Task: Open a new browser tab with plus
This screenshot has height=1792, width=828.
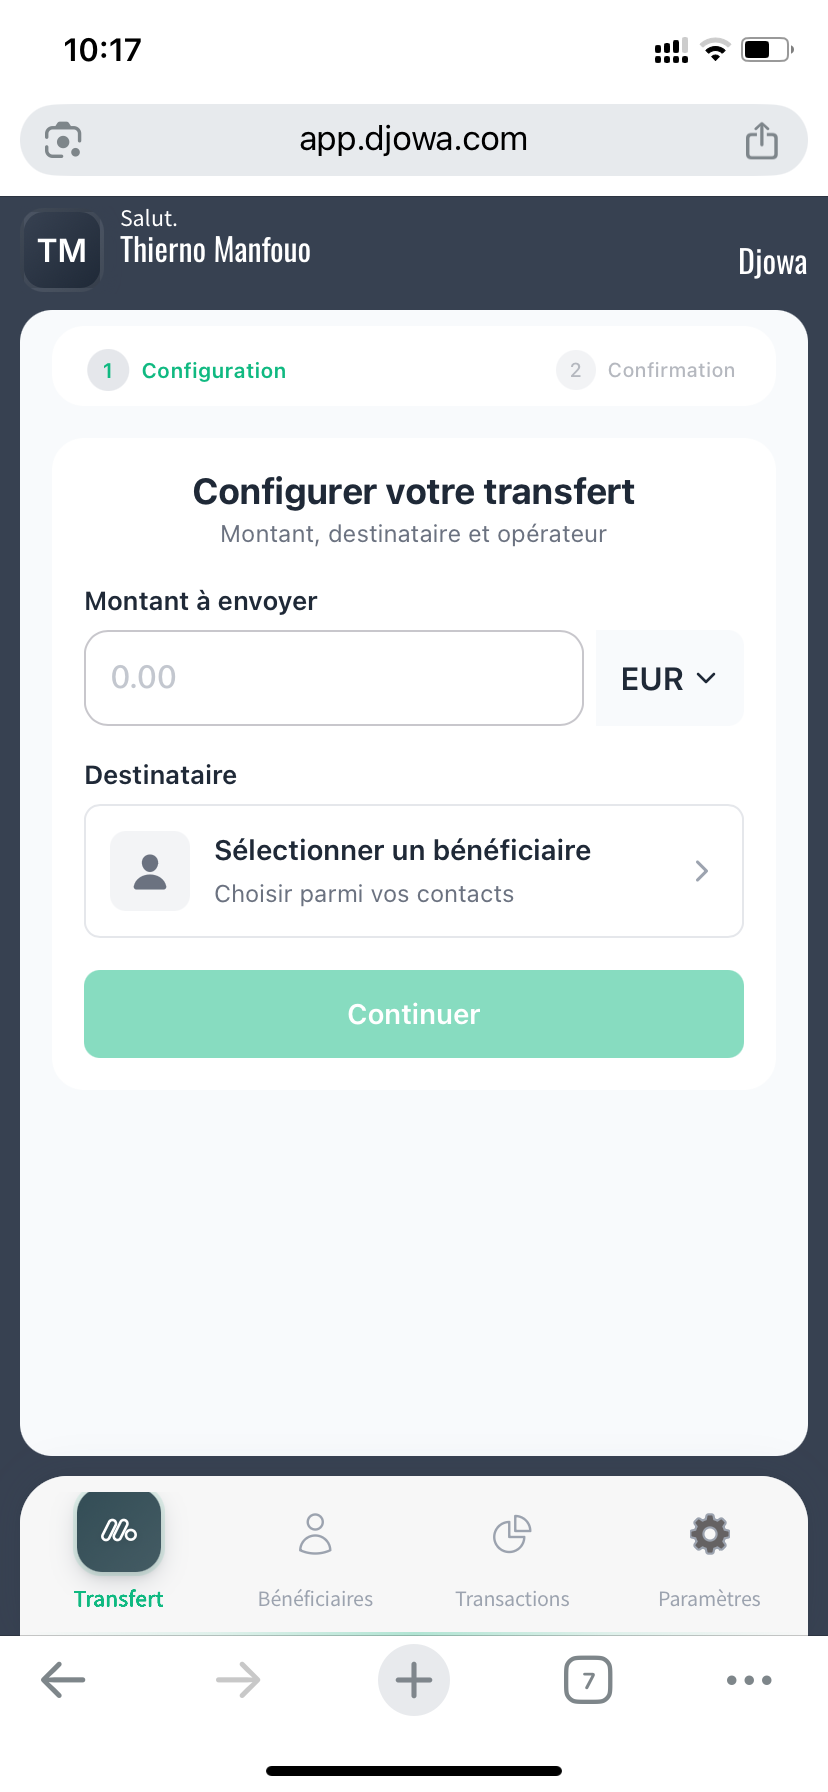Action: [x=414, y=1680]
